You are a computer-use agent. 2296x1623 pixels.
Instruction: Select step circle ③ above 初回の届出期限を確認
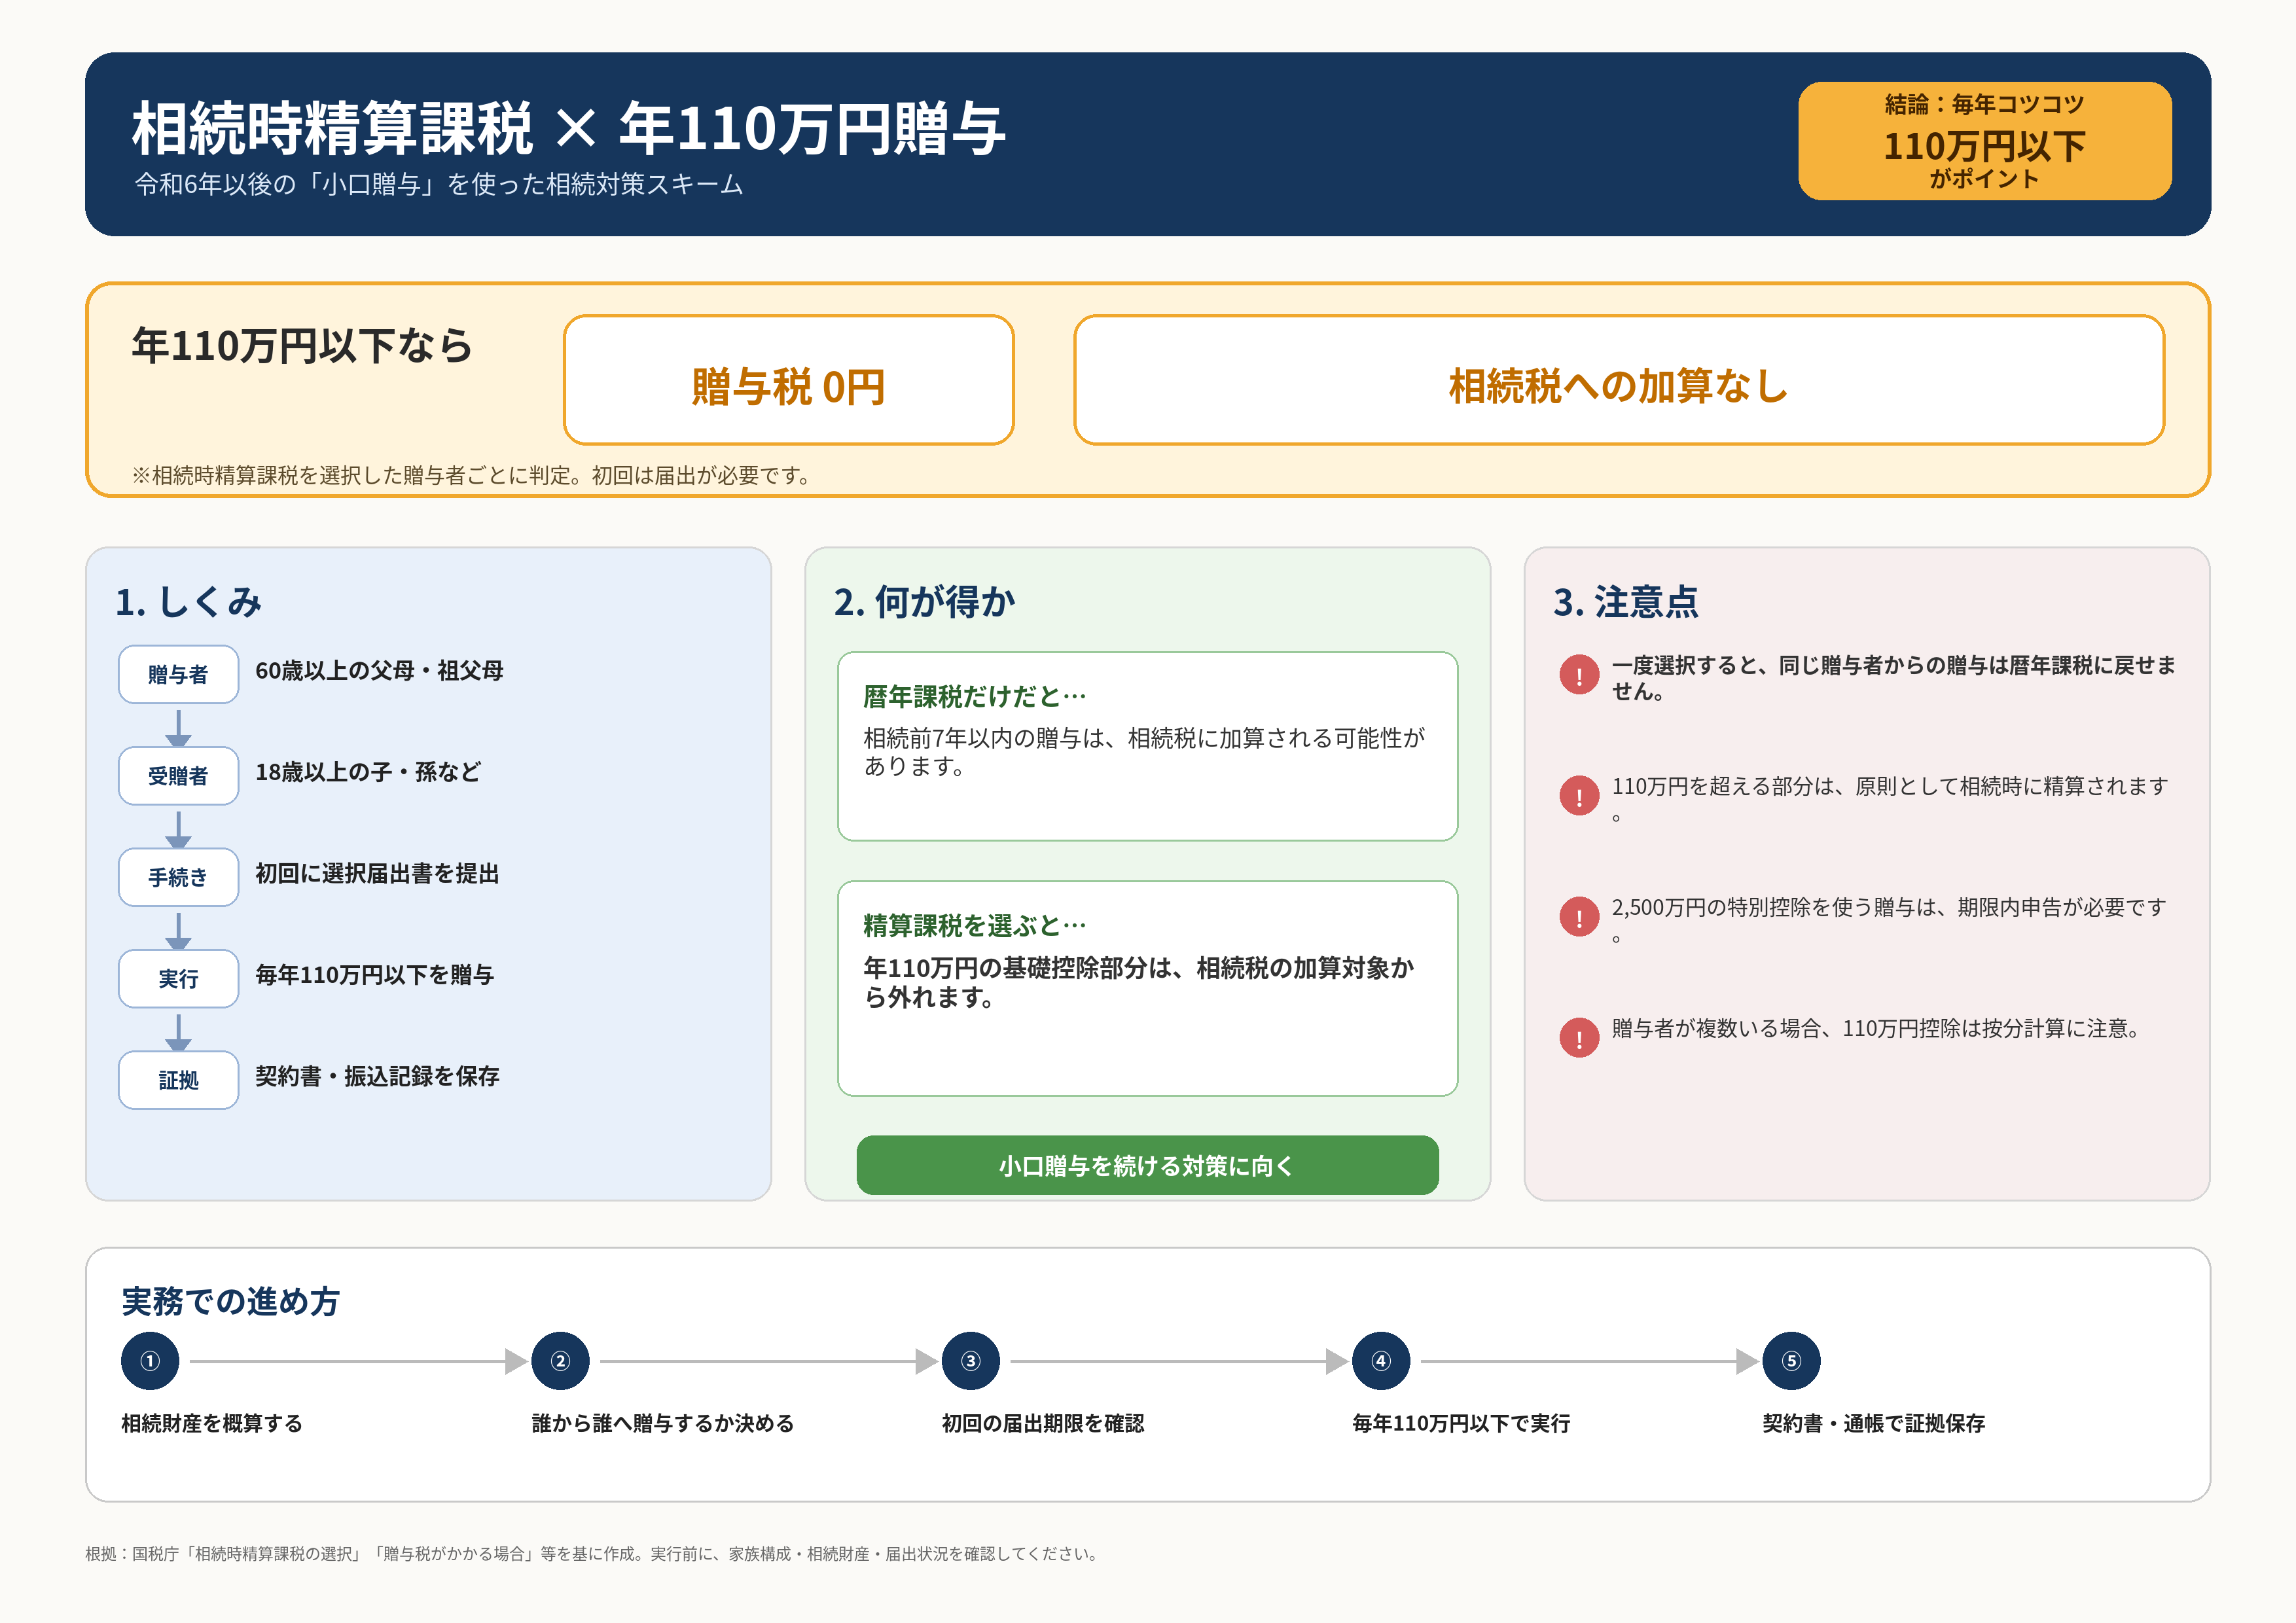tap(971, 1361)
